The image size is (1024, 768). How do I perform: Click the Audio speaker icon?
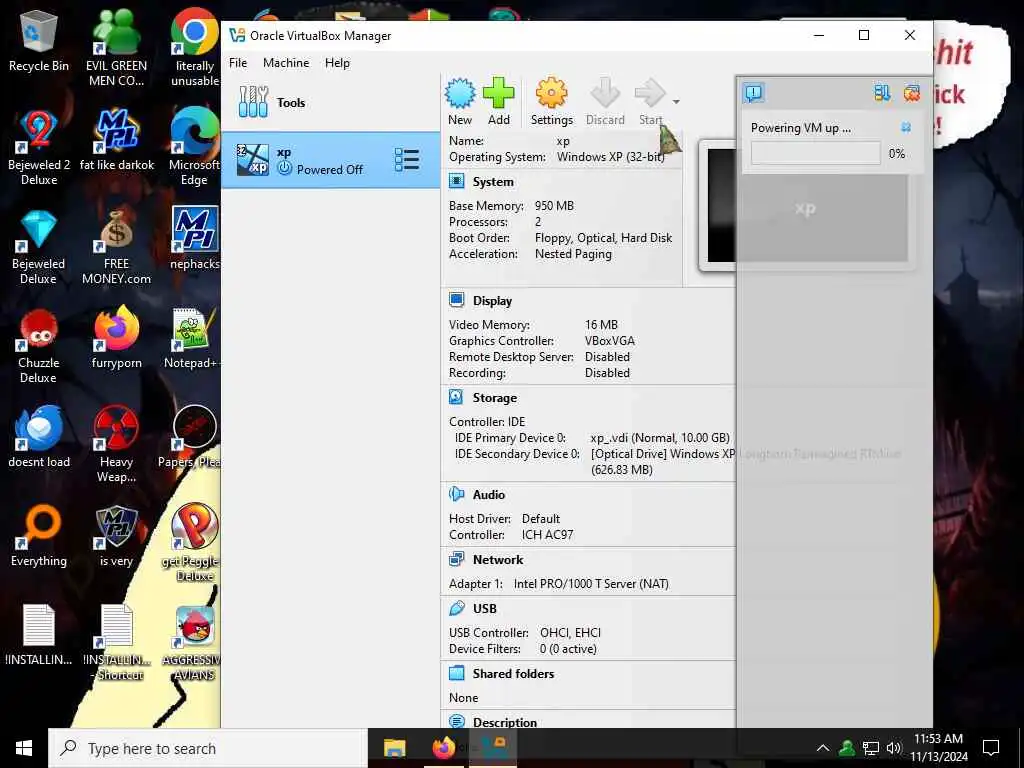pyautogui.click(x=456, y=494)
